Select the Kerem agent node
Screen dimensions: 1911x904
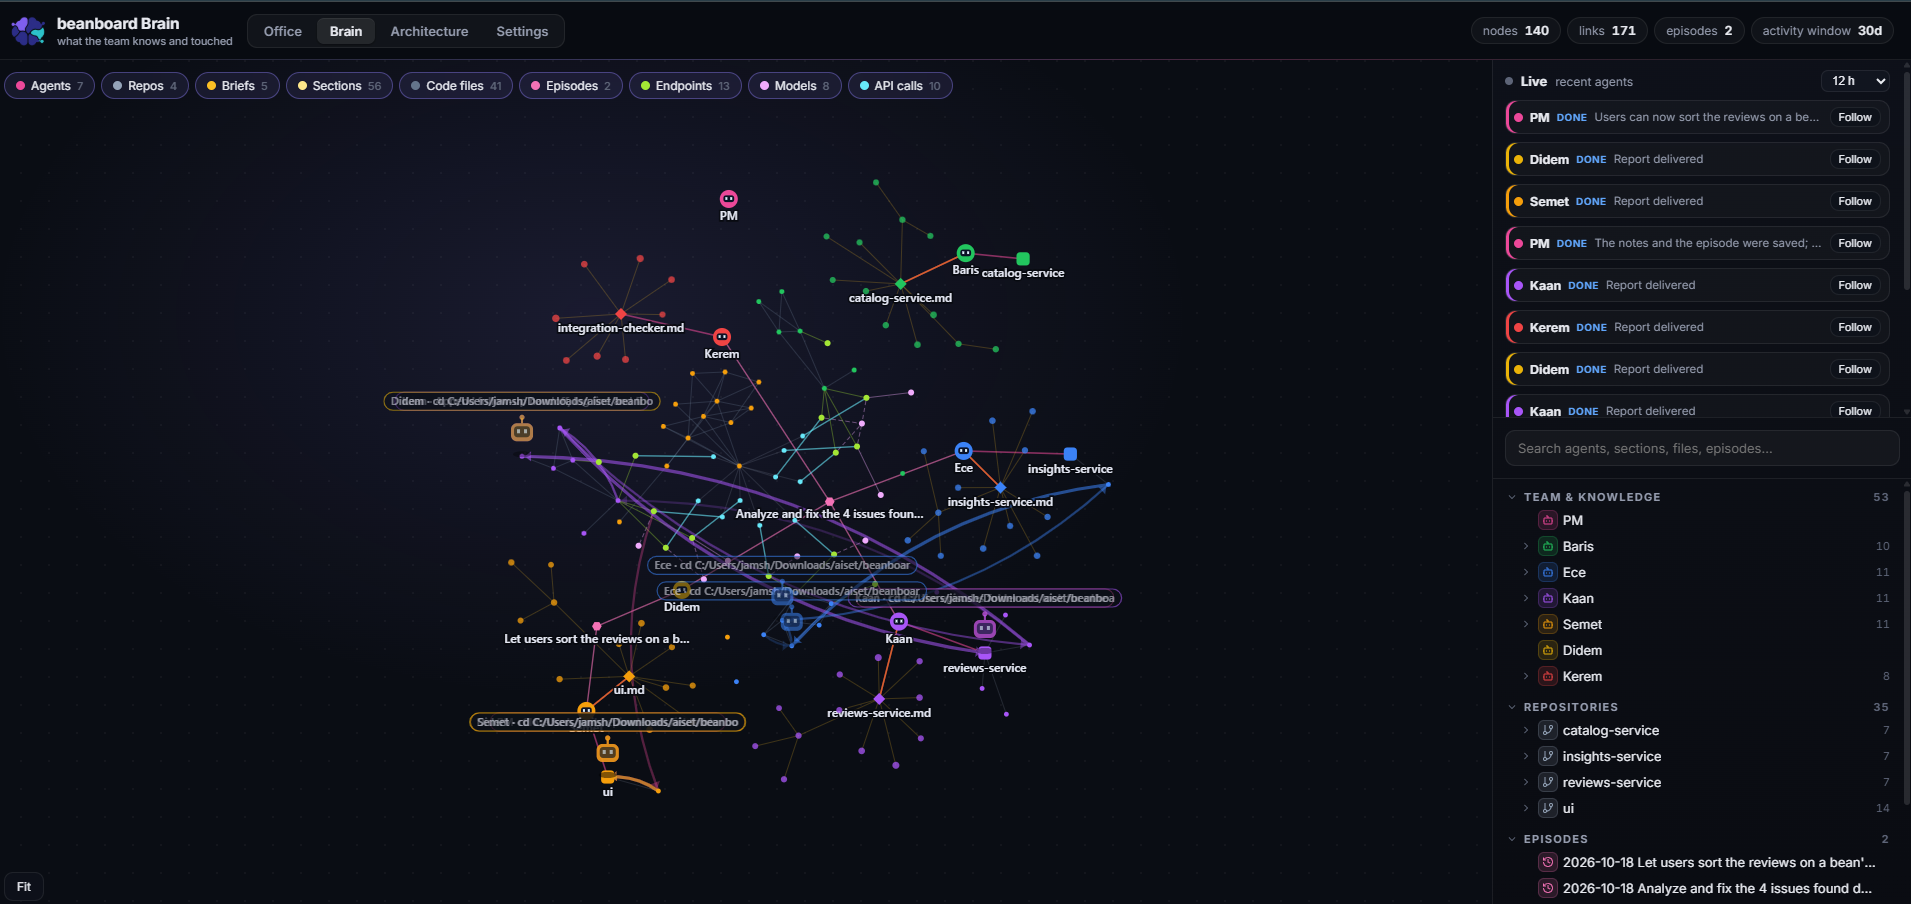pyautogui.click(x=722, y=337)
